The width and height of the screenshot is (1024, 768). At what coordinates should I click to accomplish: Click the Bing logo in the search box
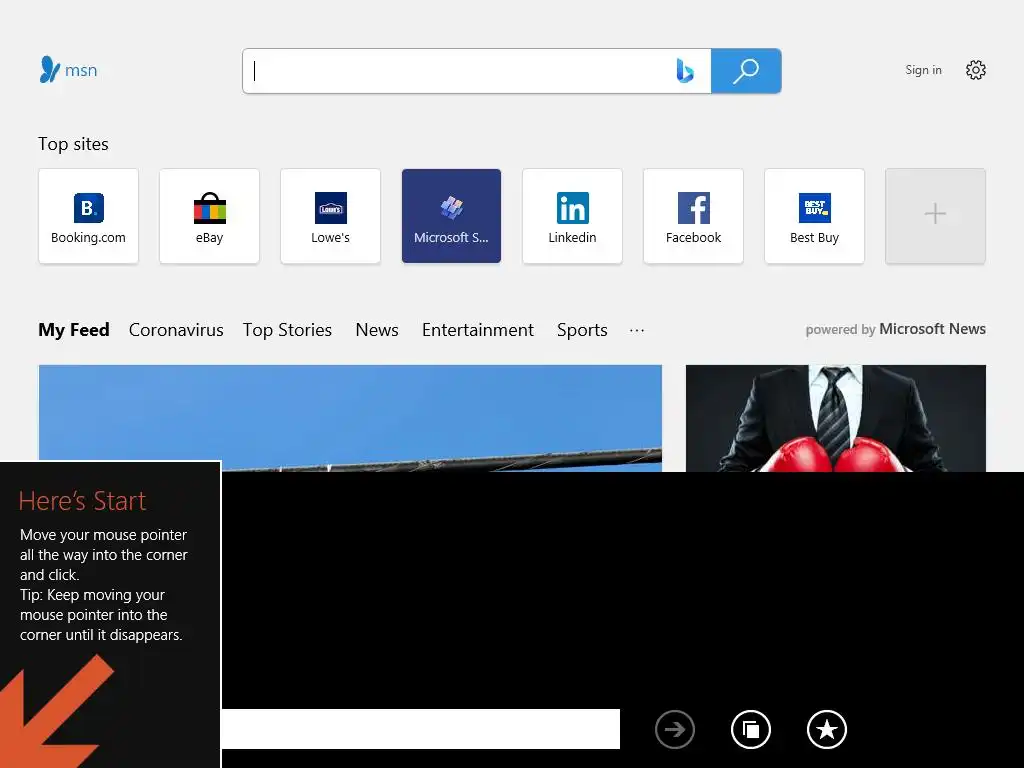pyautogui.click(x=684, y=71)
